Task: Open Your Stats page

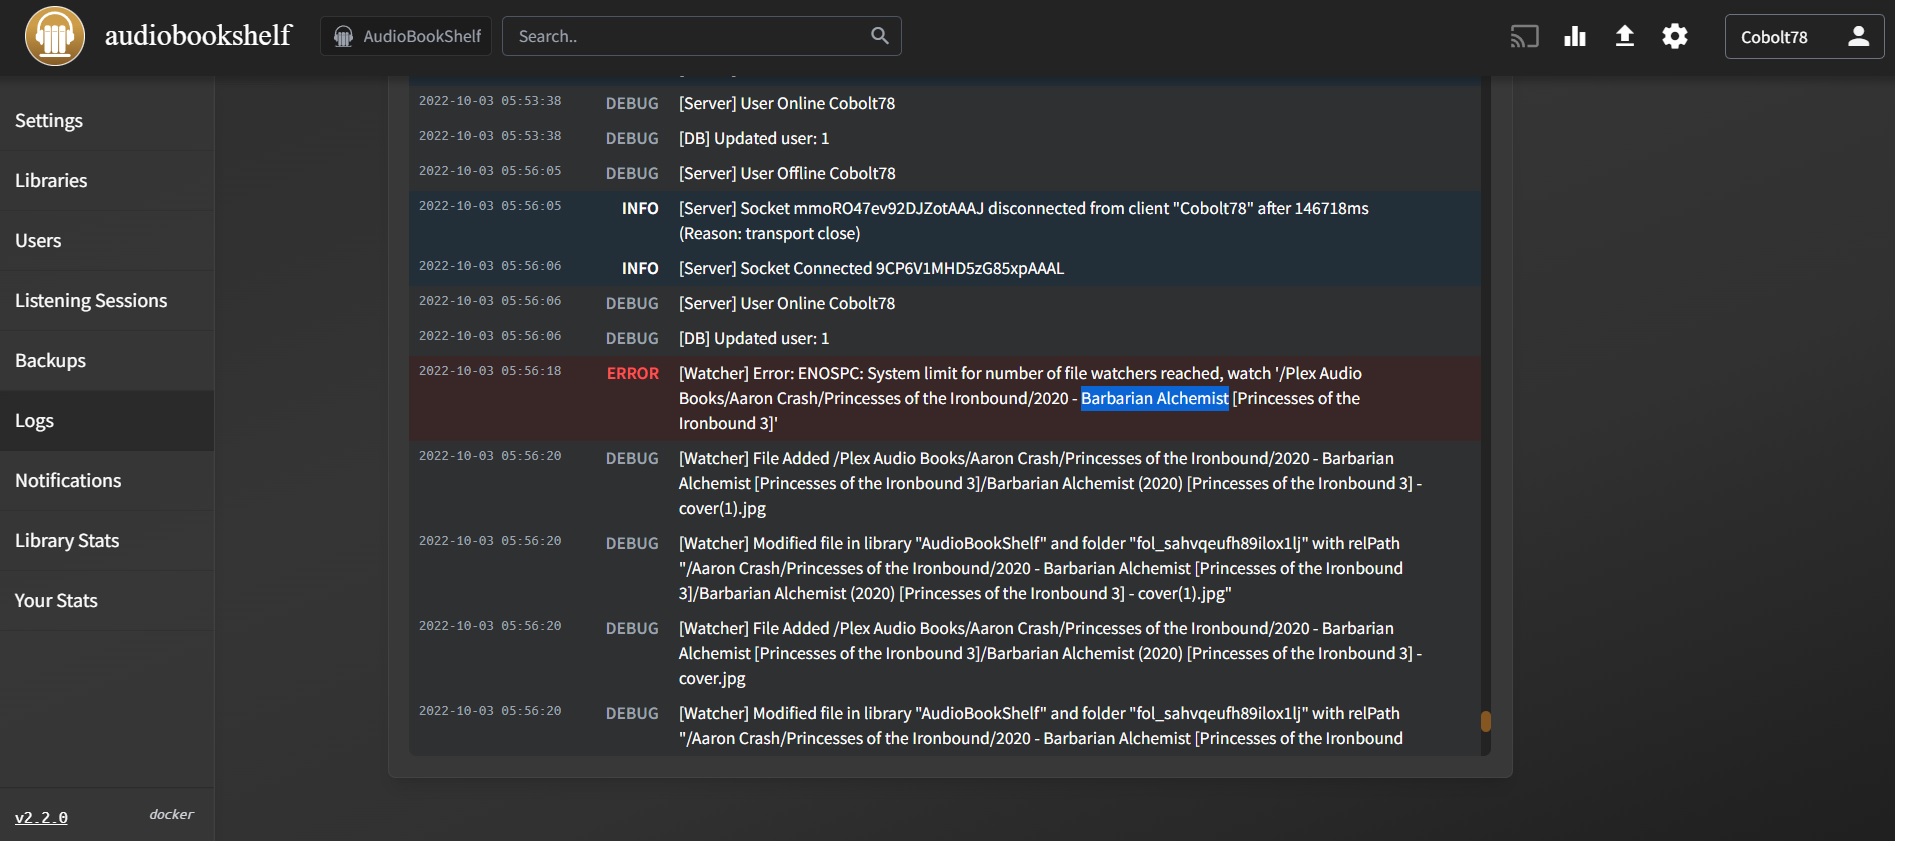Action: click(106, 601)
